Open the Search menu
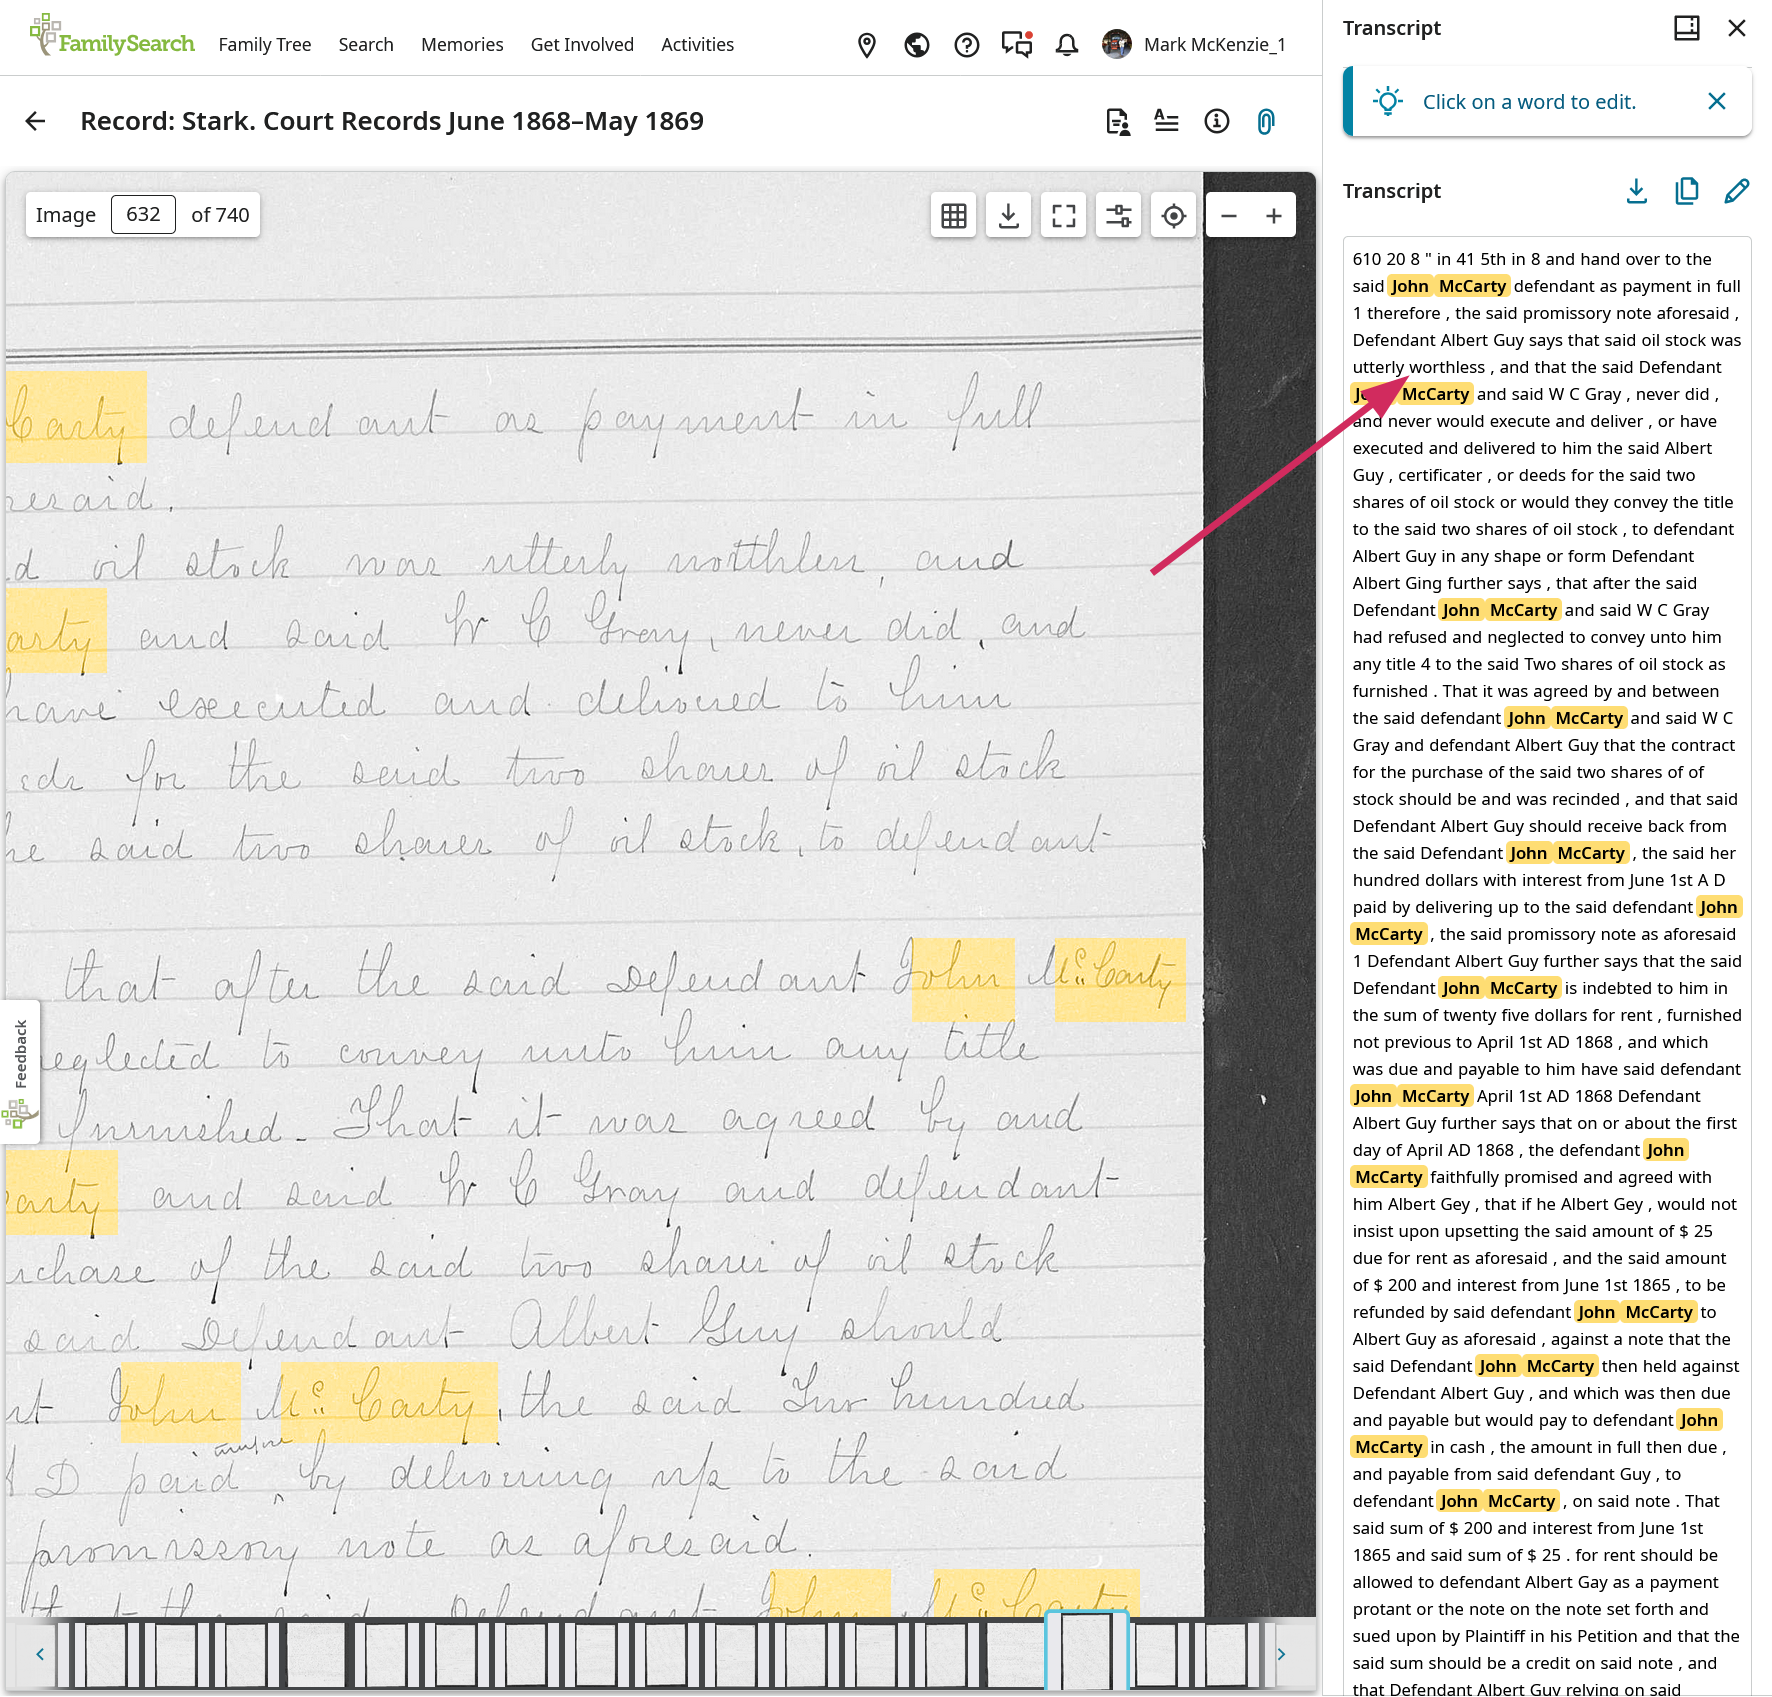Screen dimensions: 1772x1697 point(366,44)
